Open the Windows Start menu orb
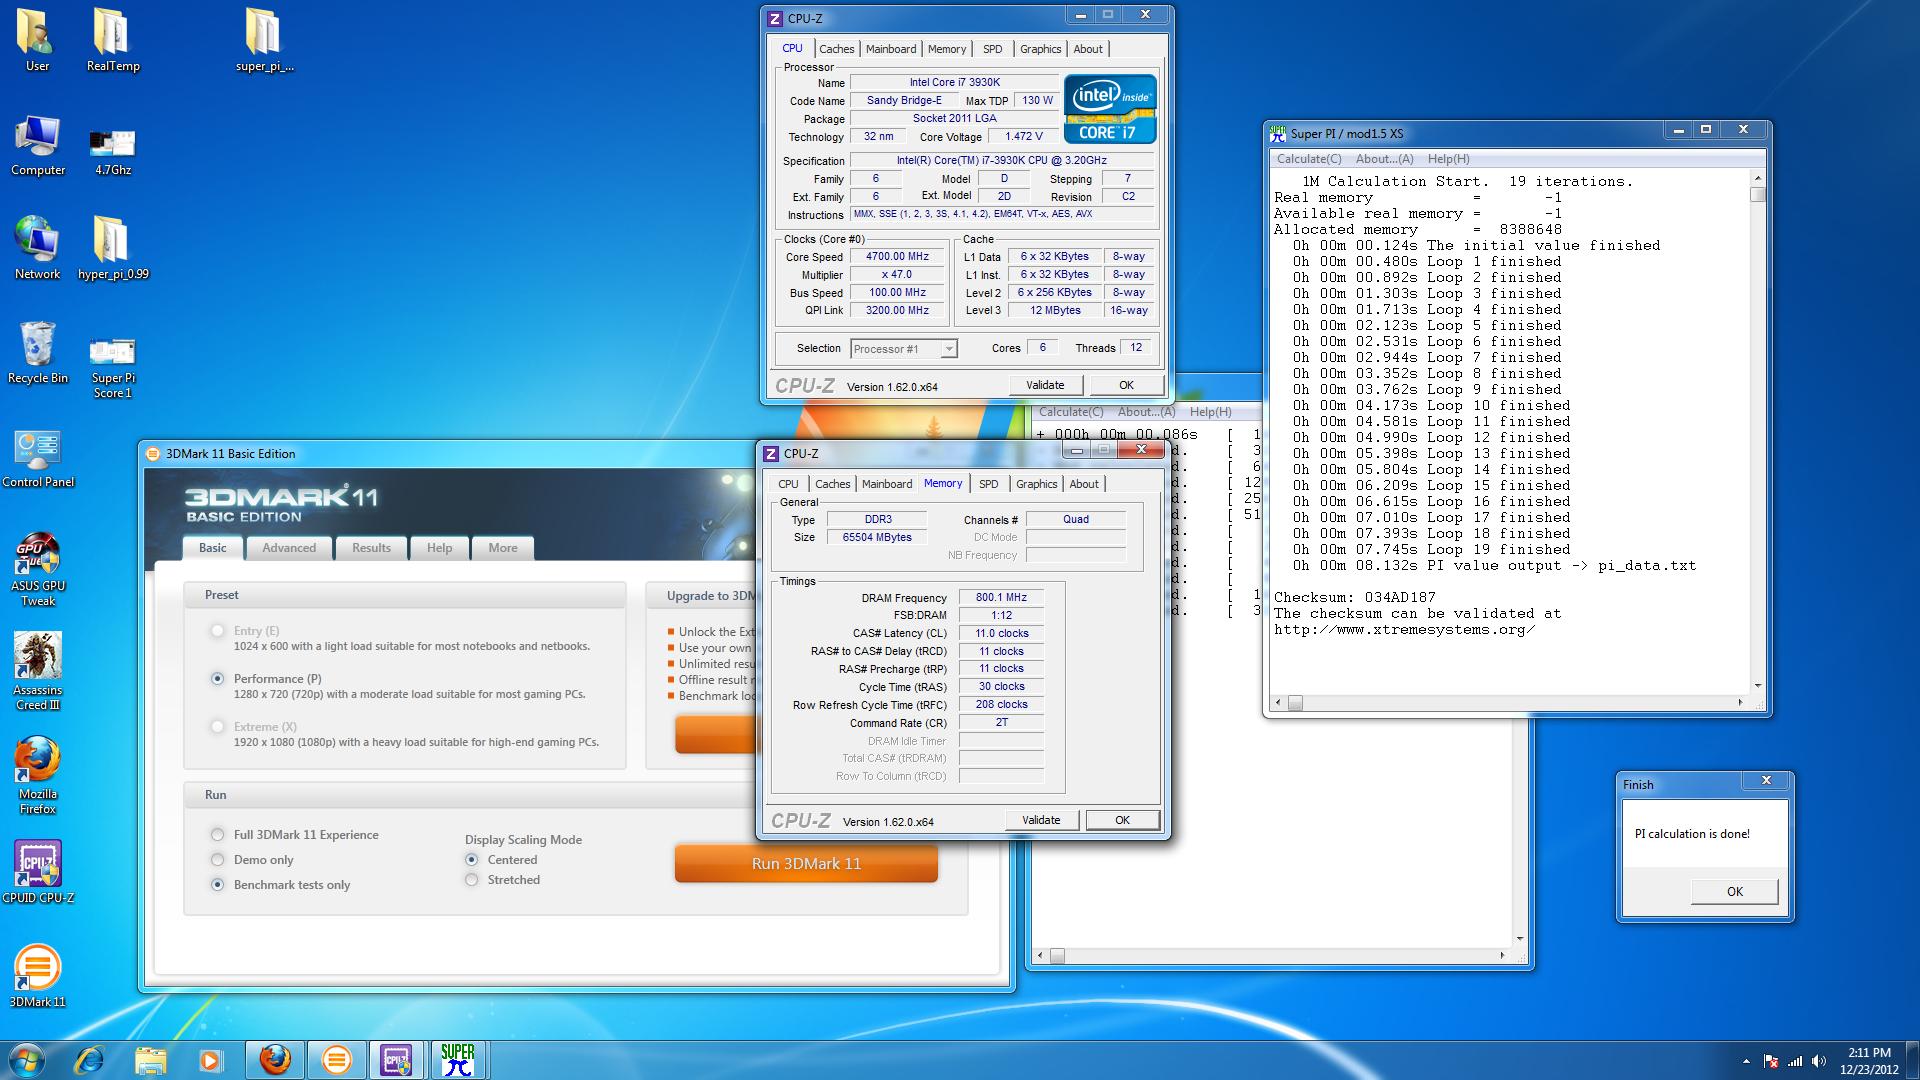 [26, 1060]
